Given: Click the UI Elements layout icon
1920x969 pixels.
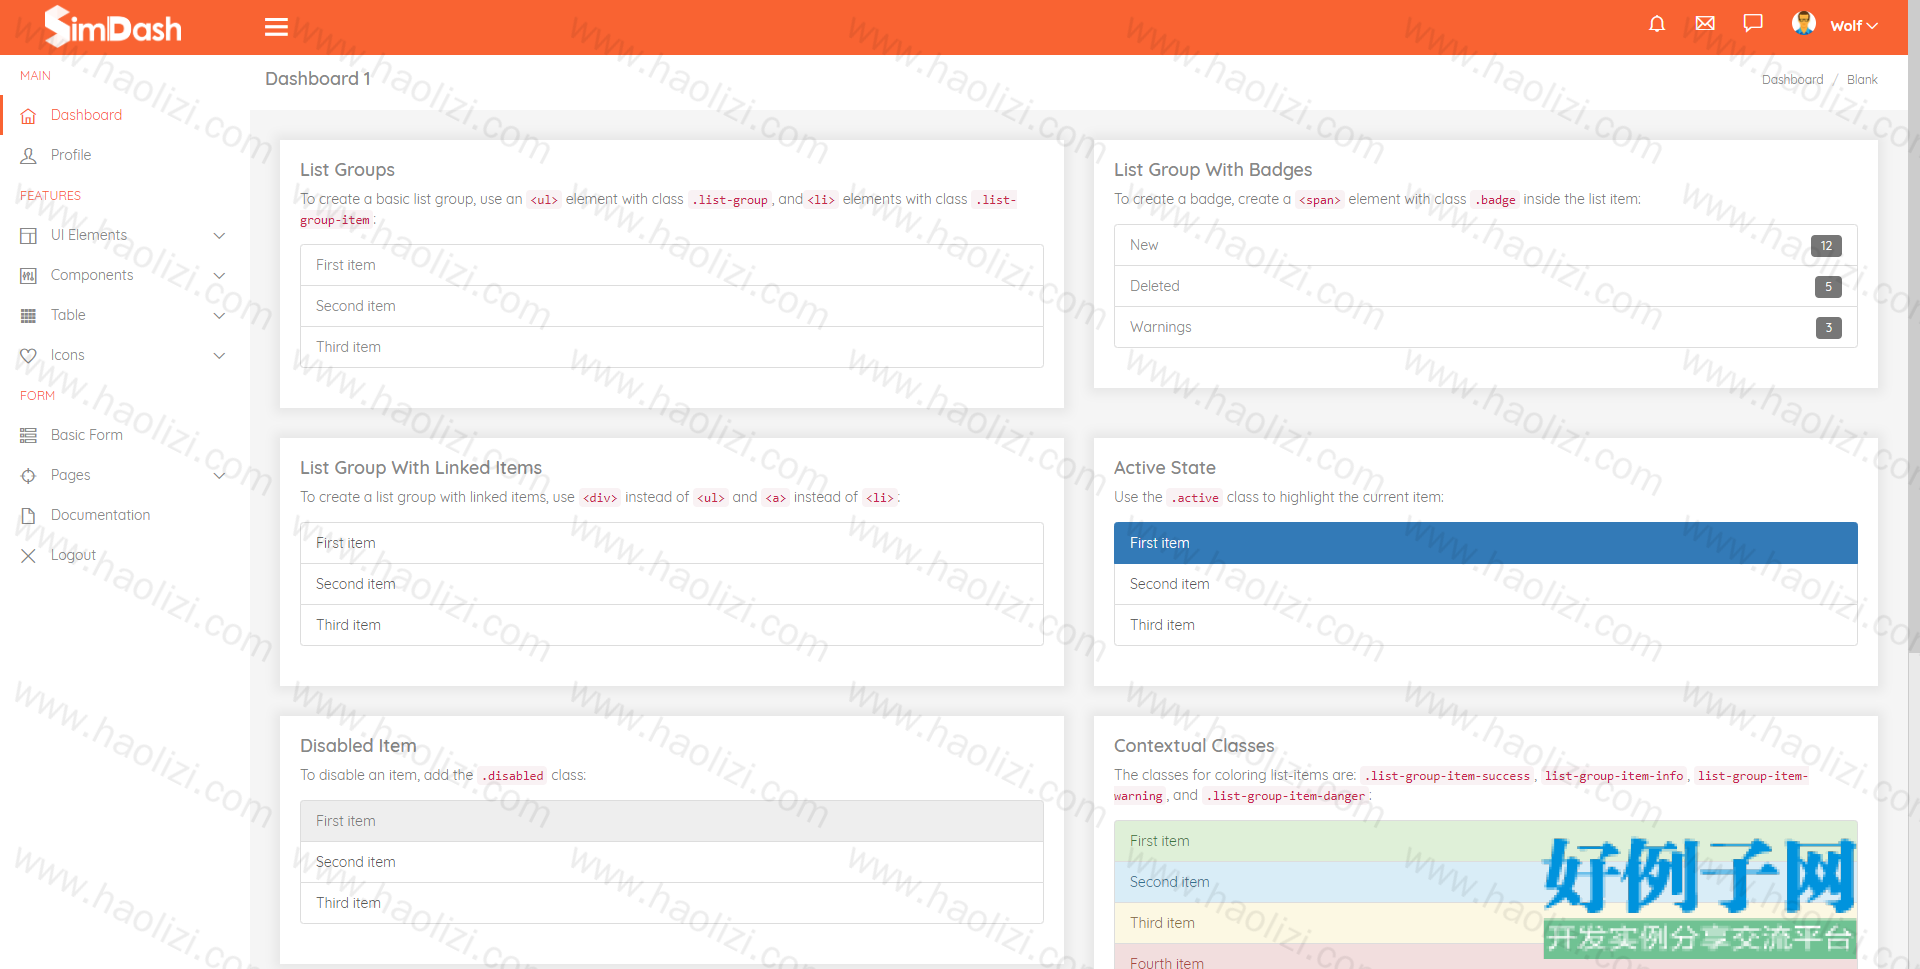Looking at the screenshot, I should [28, 236].
